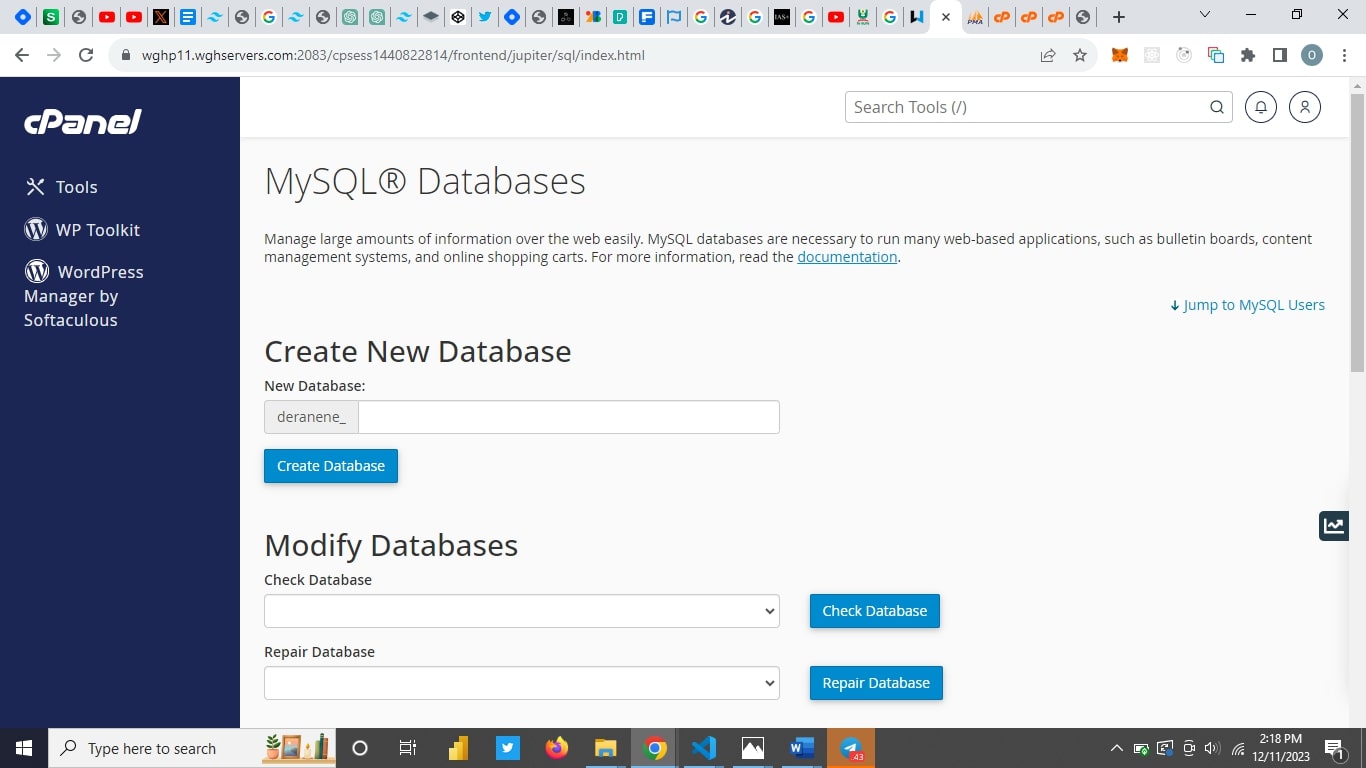Open Firefox from the taskbar

tap(557, 748)
